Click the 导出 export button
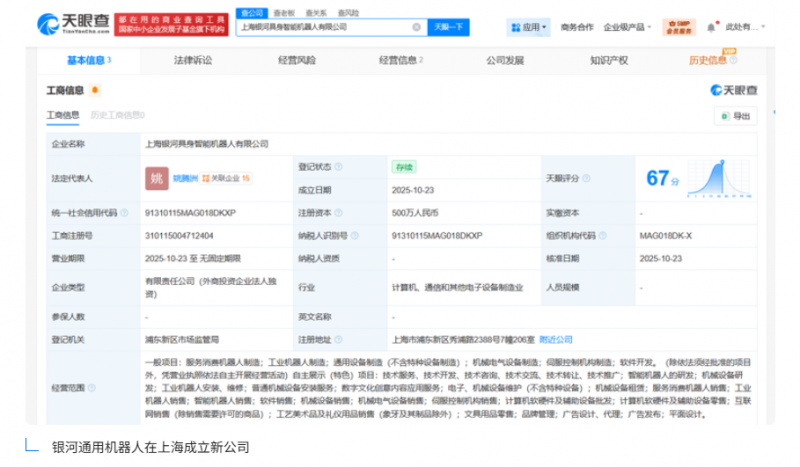This screenshot has width=800, height=467. point(736,116)
